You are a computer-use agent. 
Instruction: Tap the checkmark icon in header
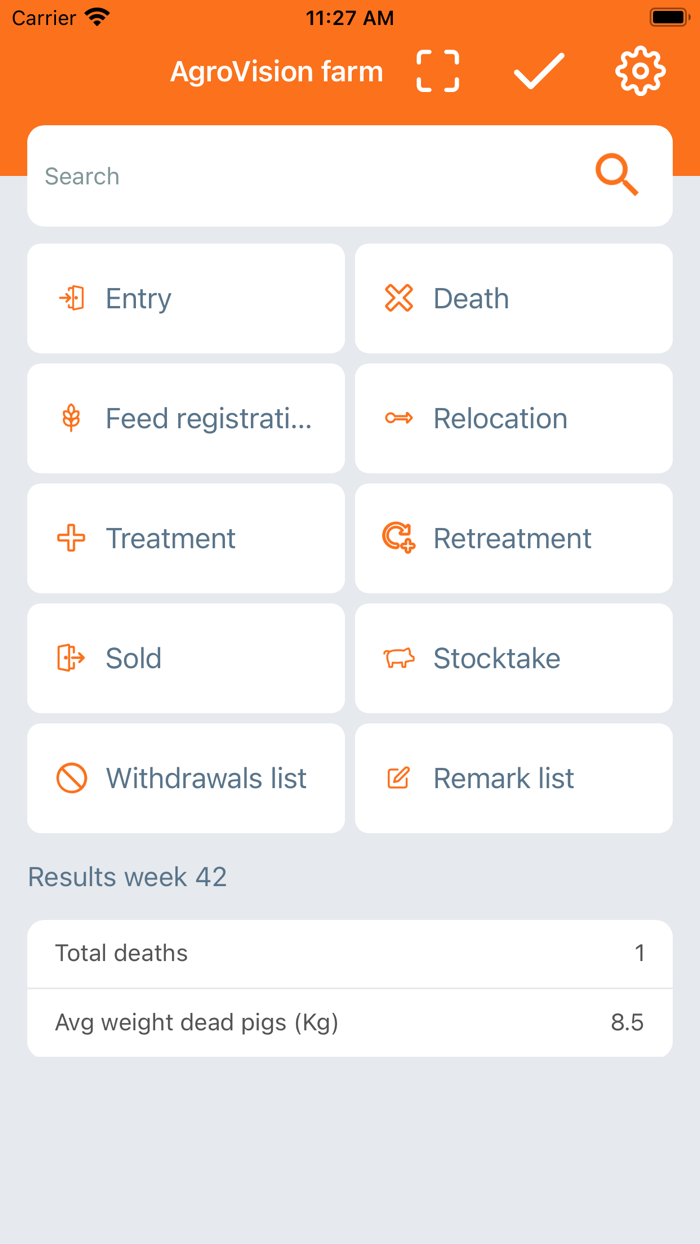click(x=539, y=72)
